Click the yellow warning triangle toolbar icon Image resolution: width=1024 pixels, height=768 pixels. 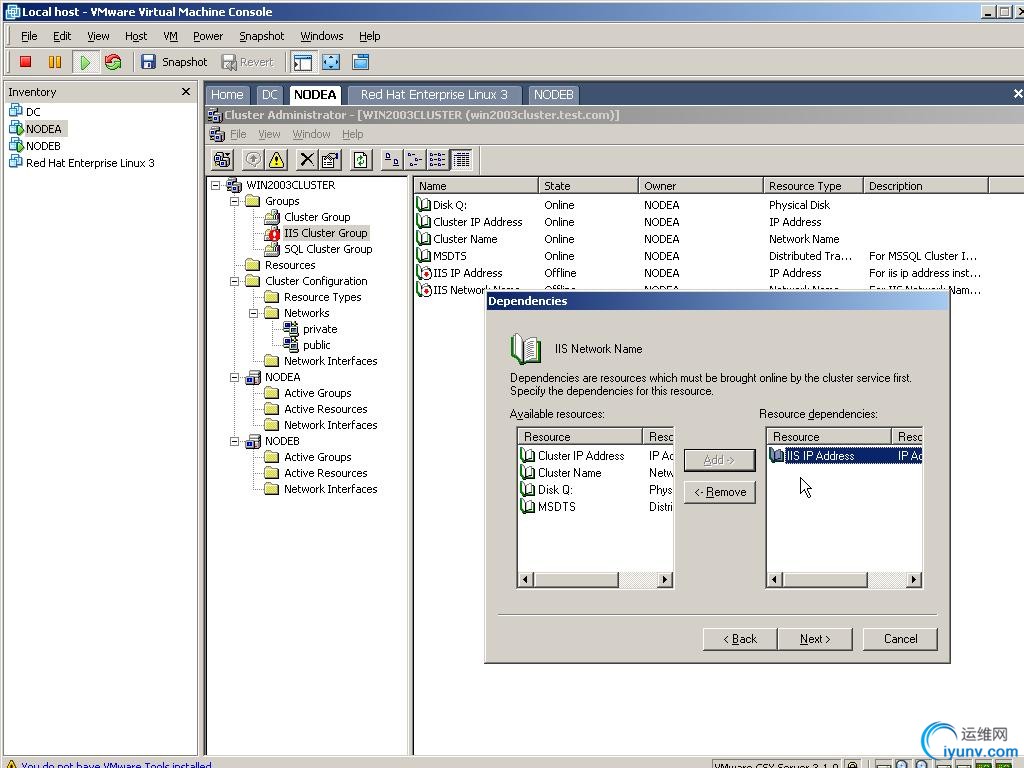277,160
